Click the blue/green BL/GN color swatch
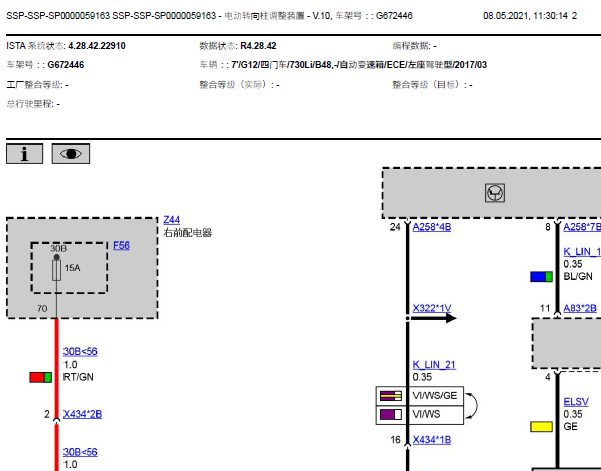 tap(542, 277)
